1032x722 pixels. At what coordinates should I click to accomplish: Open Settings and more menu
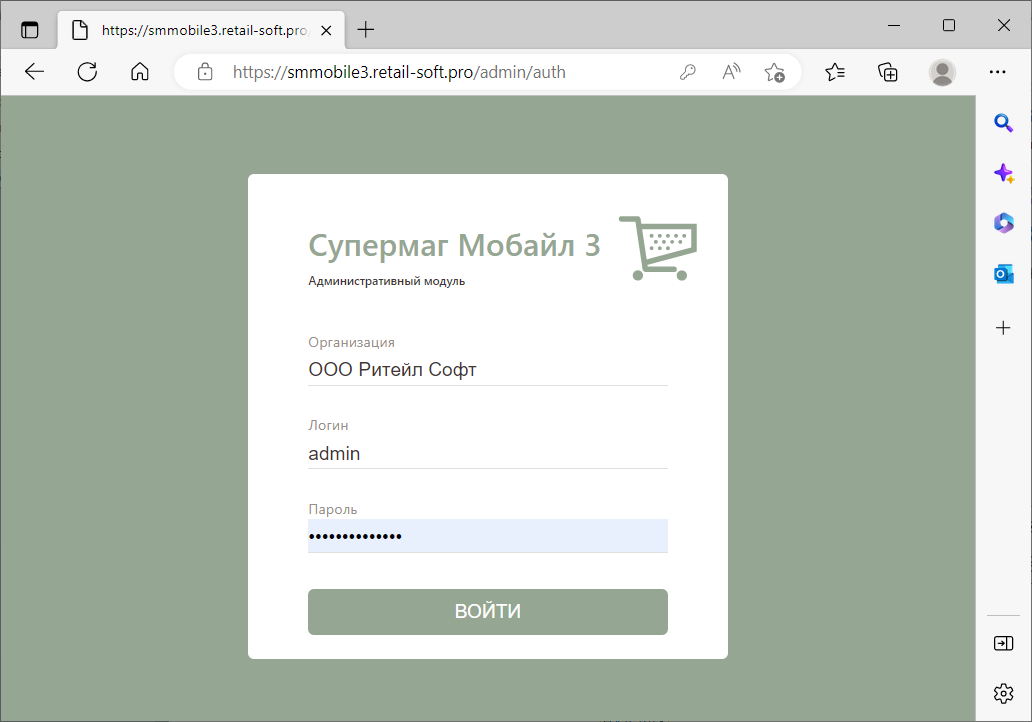coord(997,72)
